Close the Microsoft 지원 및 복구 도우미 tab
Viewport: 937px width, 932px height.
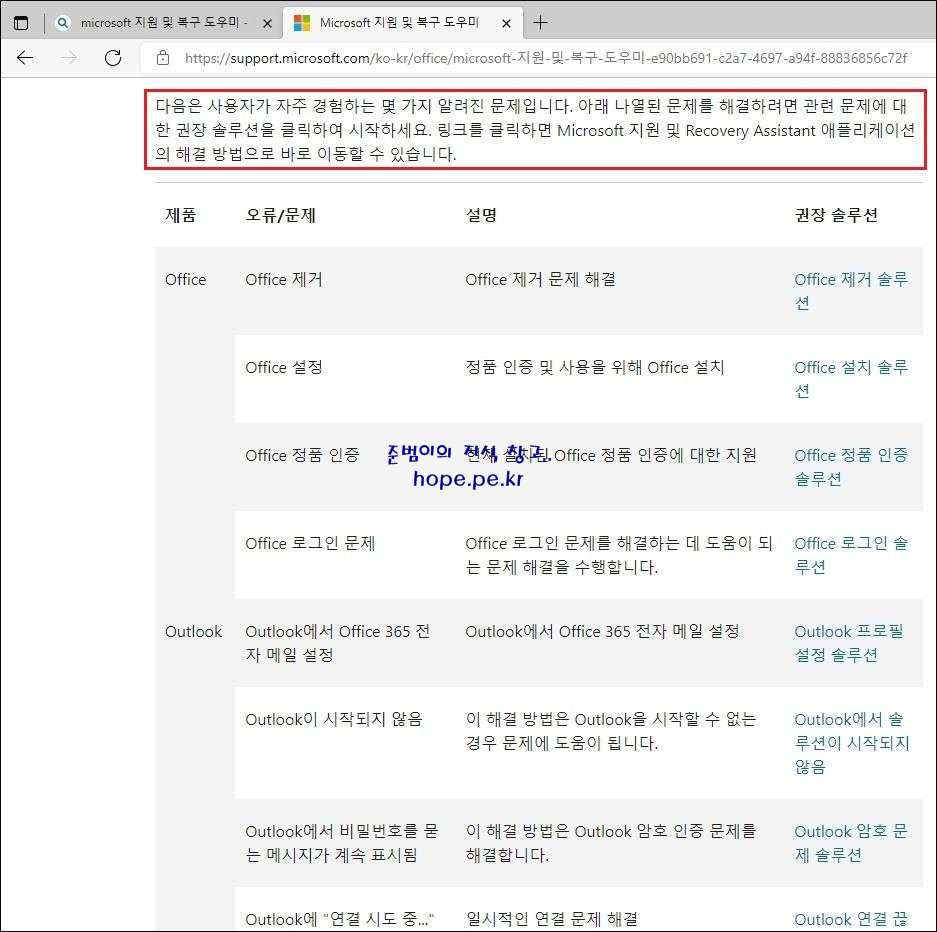(x=506, y=23)
